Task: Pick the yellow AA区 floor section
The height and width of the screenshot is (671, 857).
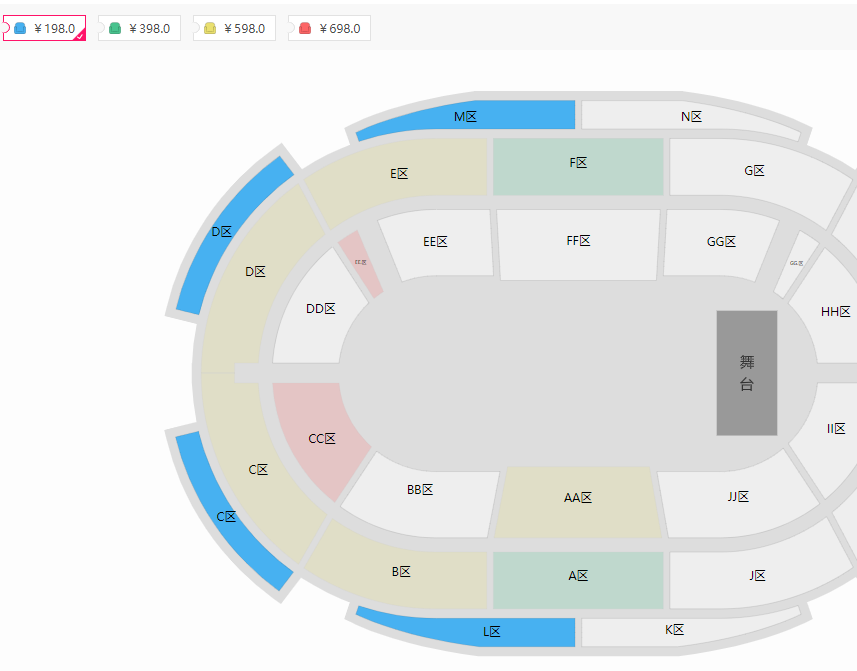Action: 578,502
